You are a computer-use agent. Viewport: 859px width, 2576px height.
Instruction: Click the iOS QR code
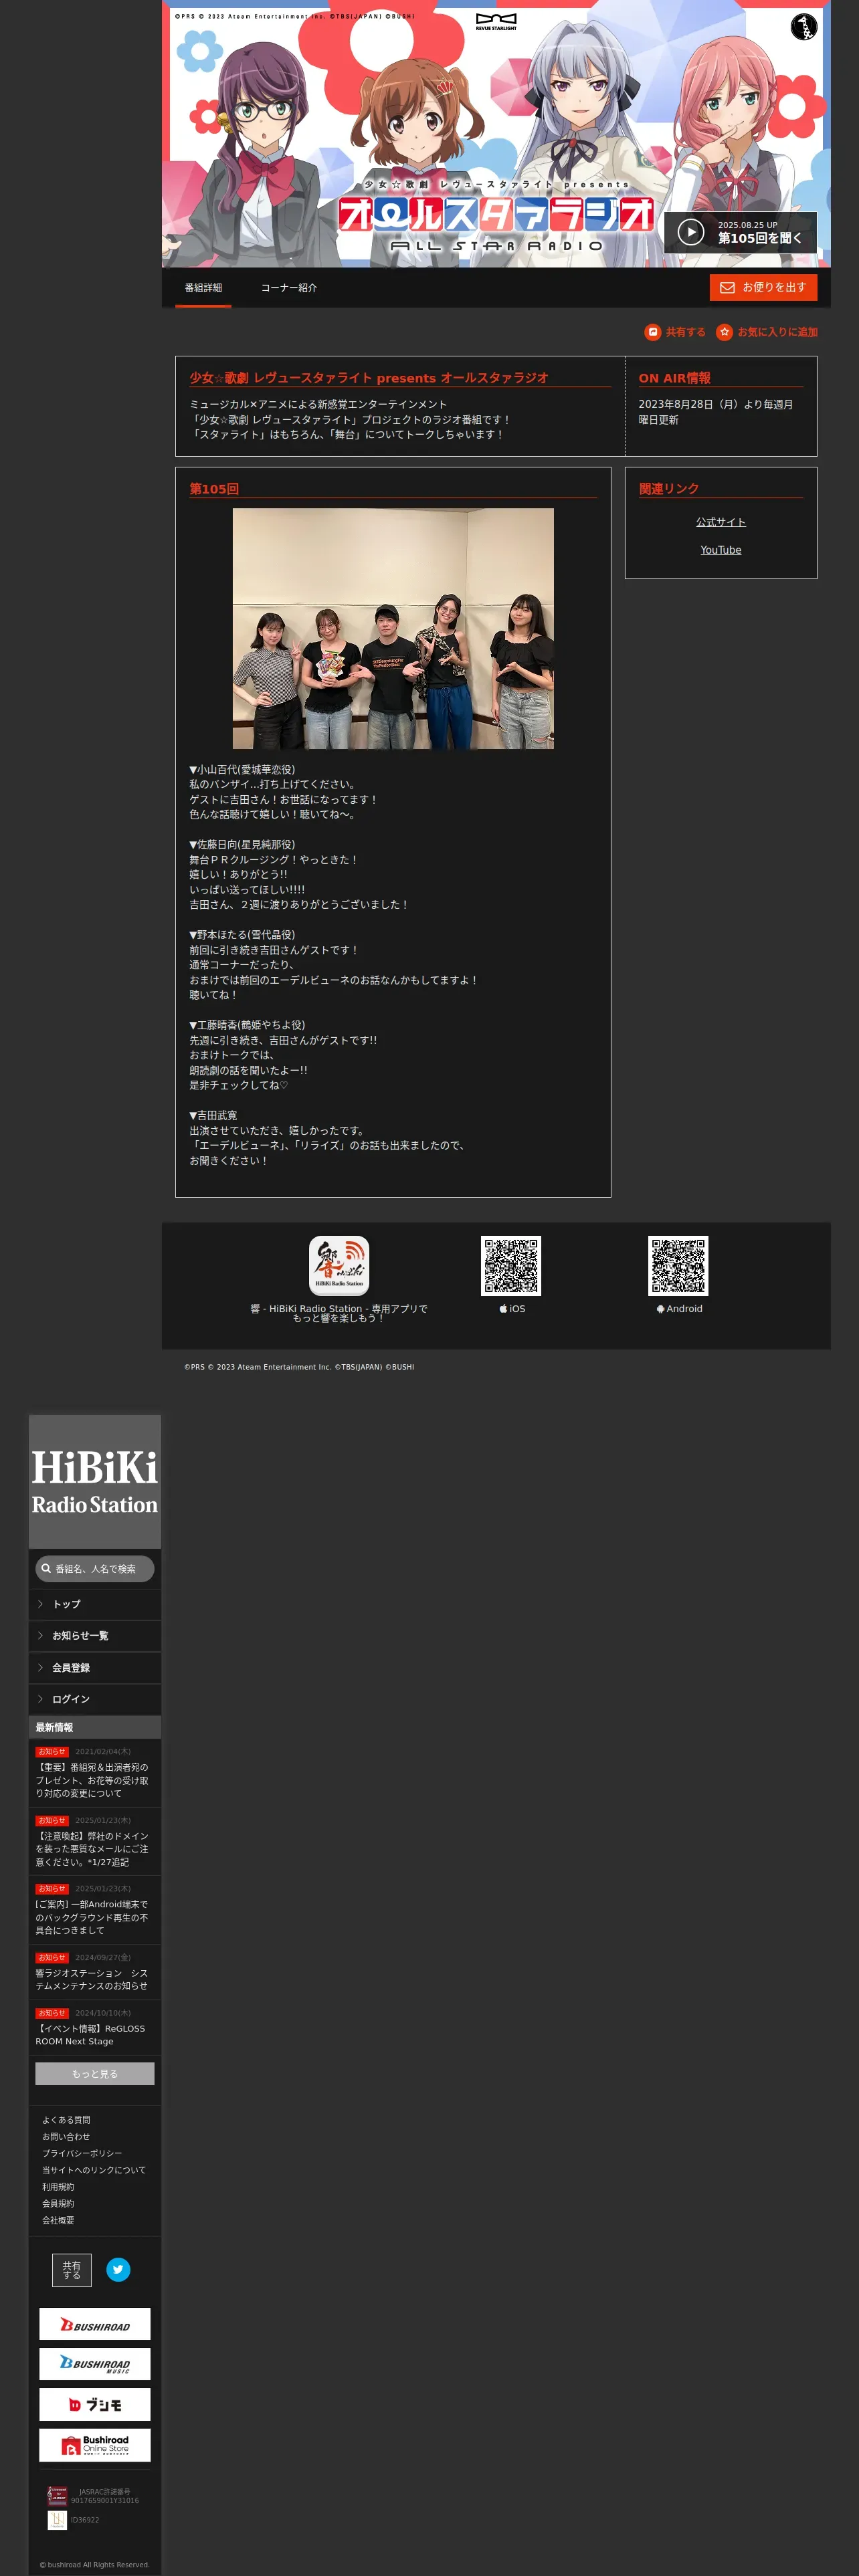click(511, 1266)
